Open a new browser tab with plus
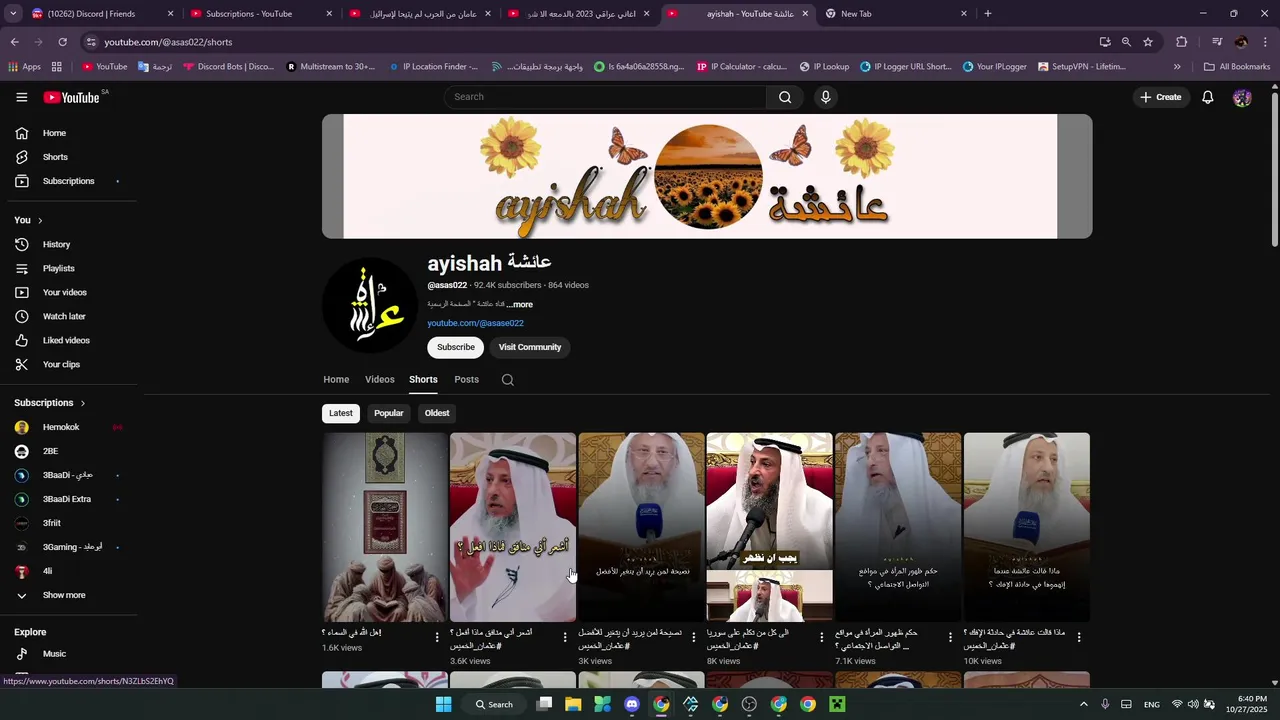 click(x=988, y=14)
